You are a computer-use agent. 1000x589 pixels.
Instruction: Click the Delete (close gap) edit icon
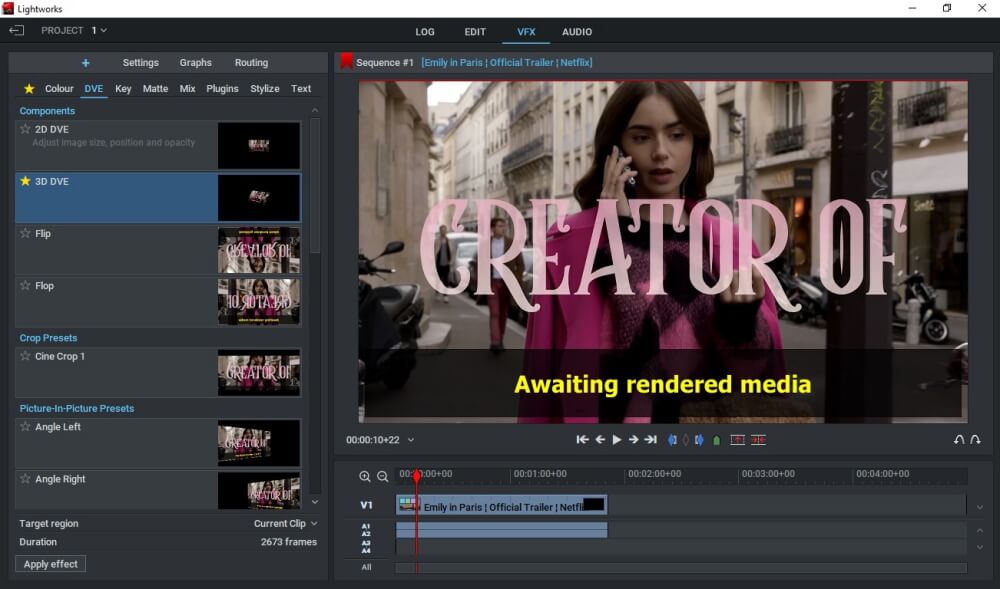click(x=758, y=440)
